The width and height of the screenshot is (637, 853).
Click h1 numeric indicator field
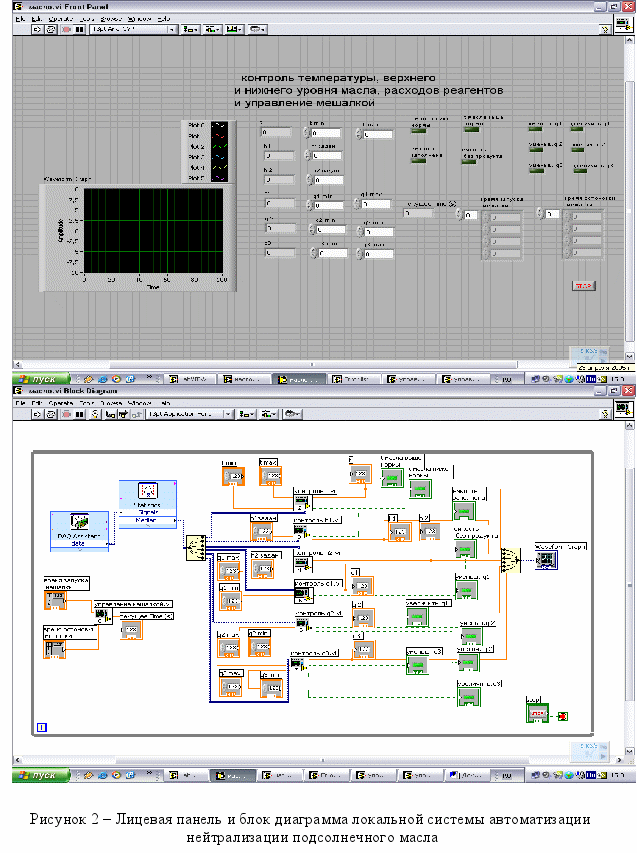[280, 156]
